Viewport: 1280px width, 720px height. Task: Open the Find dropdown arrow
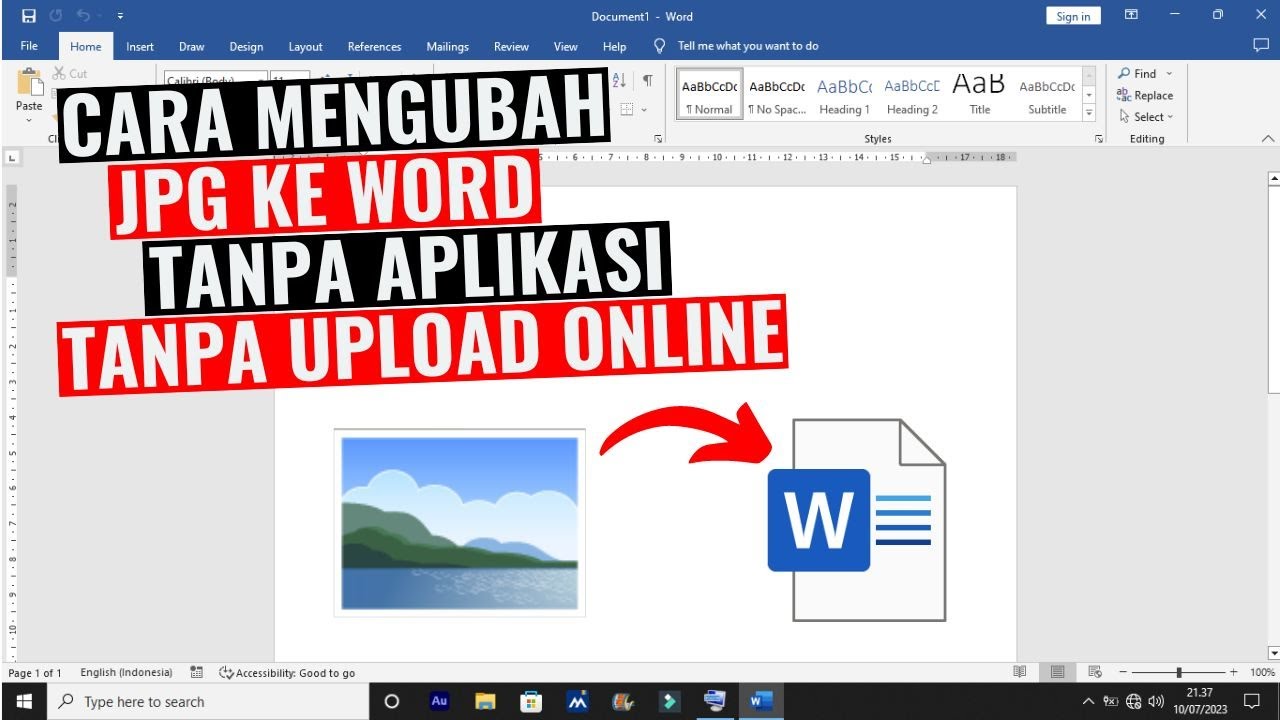point(1169,73)
